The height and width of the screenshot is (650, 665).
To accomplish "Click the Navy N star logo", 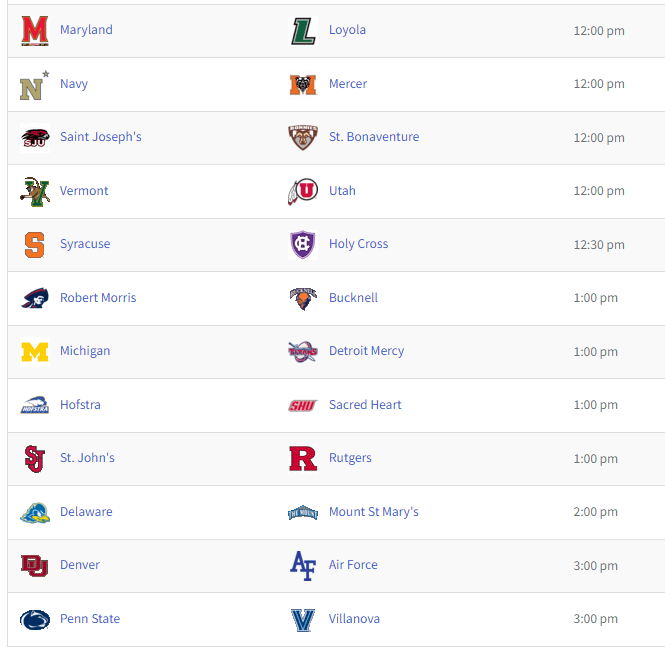I will [35, 85].
